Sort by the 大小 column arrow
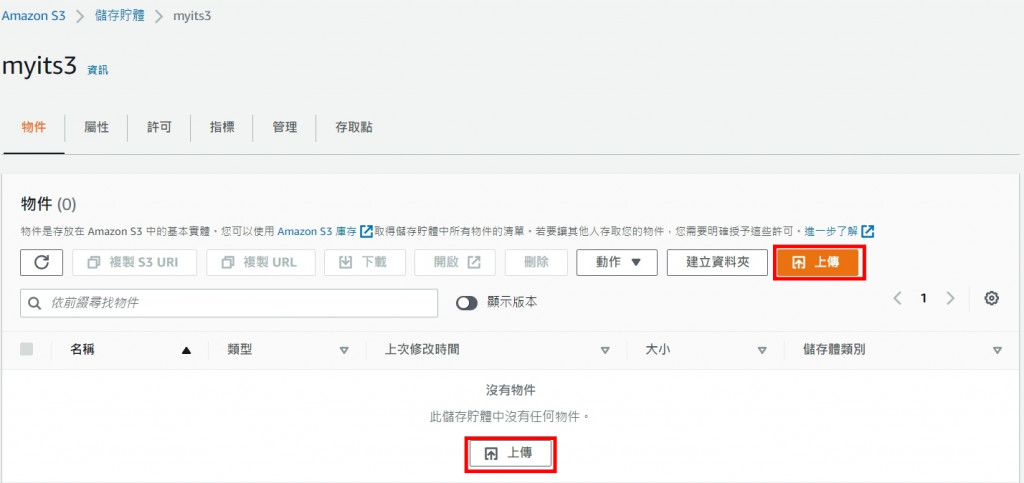The height and width of the screenshot is (483, 1024). [x=761, y=351]
